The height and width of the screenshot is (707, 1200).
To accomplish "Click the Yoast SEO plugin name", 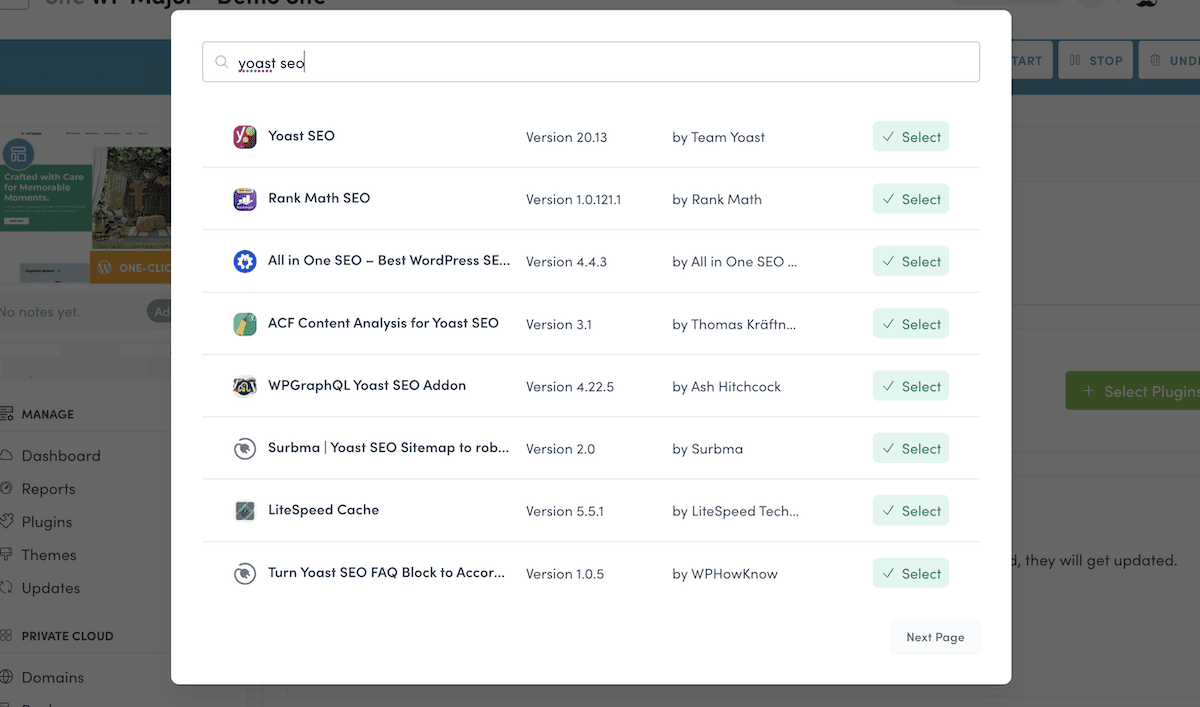I will point(301,136).
